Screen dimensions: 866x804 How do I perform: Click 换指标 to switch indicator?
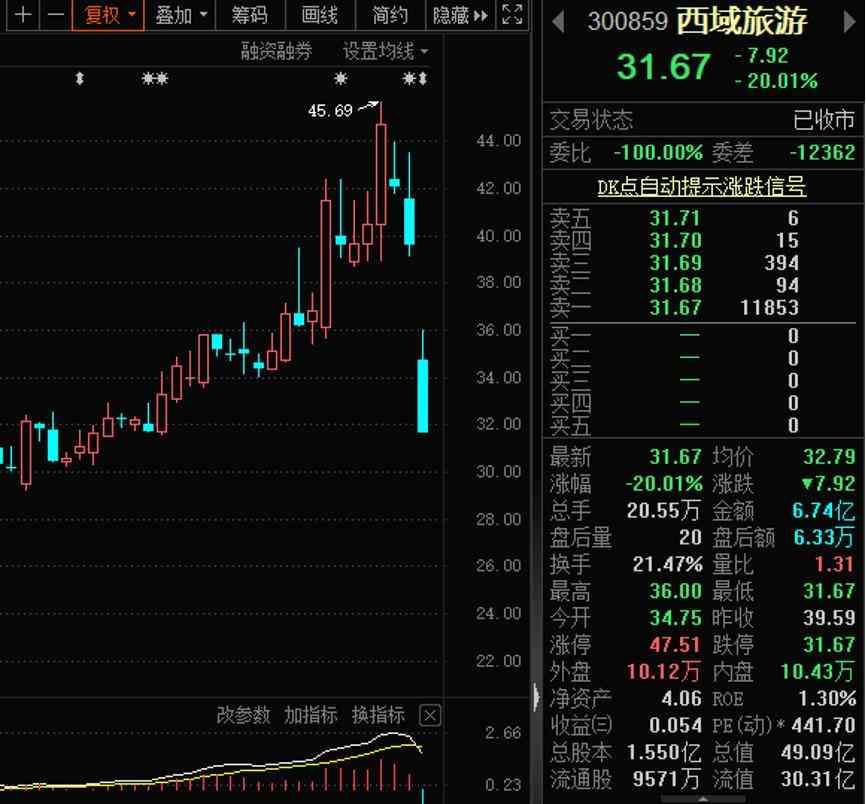pyautogui.click(x=378, y=715)
